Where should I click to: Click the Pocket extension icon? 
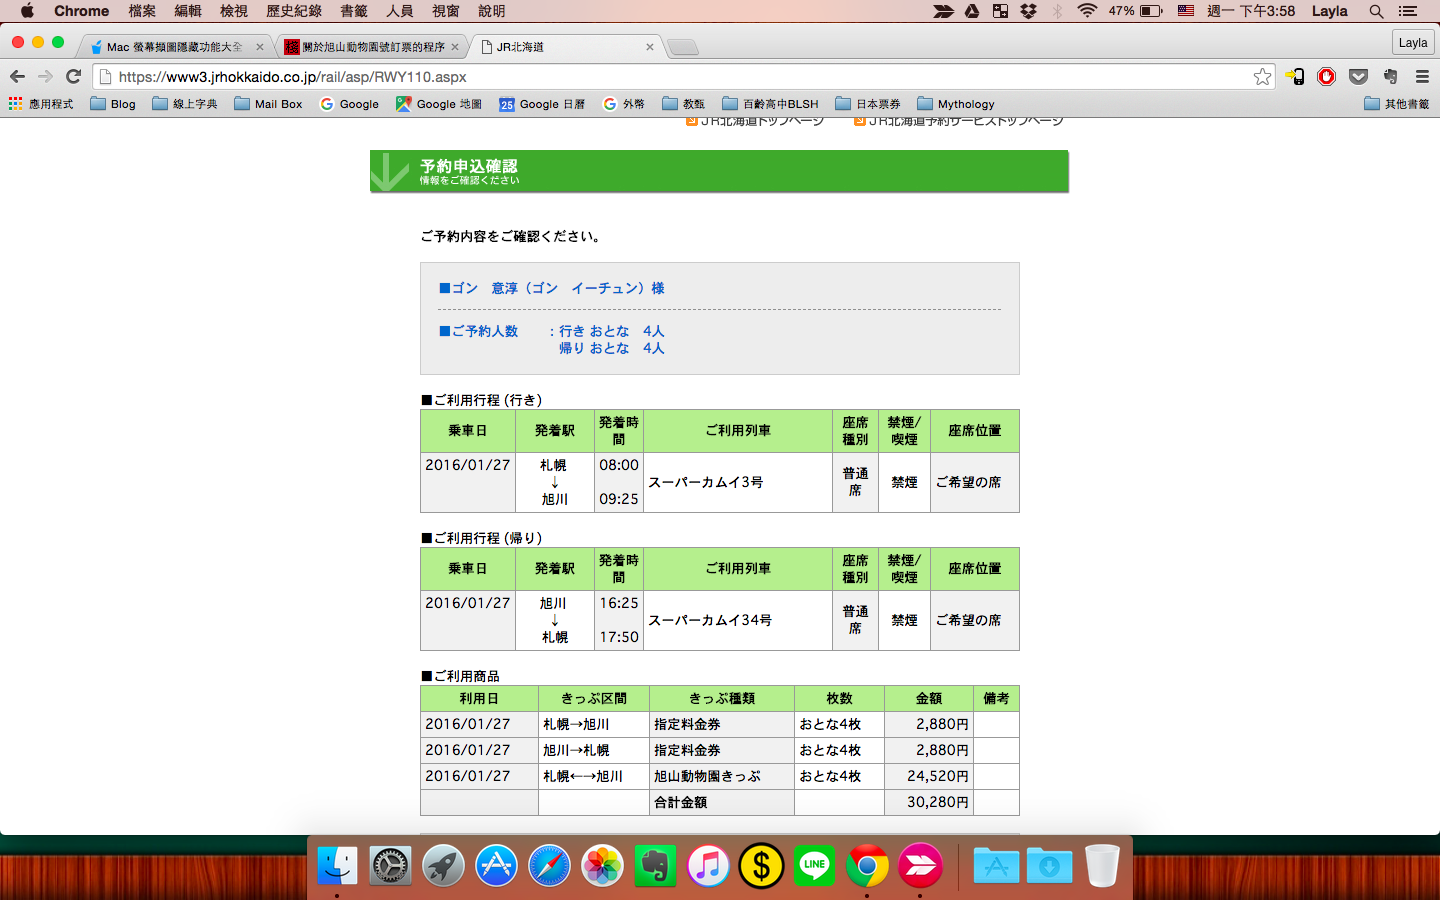[x=1358, y=77]
